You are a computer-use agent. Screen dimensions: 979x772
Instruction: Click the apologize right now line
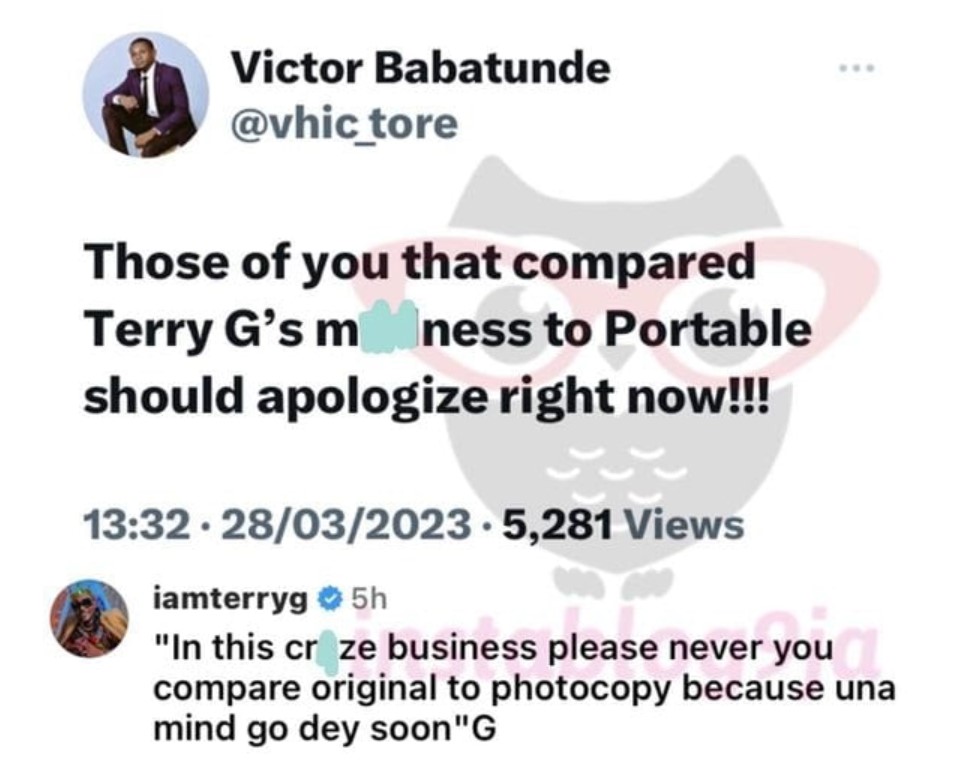pos(426,398)
